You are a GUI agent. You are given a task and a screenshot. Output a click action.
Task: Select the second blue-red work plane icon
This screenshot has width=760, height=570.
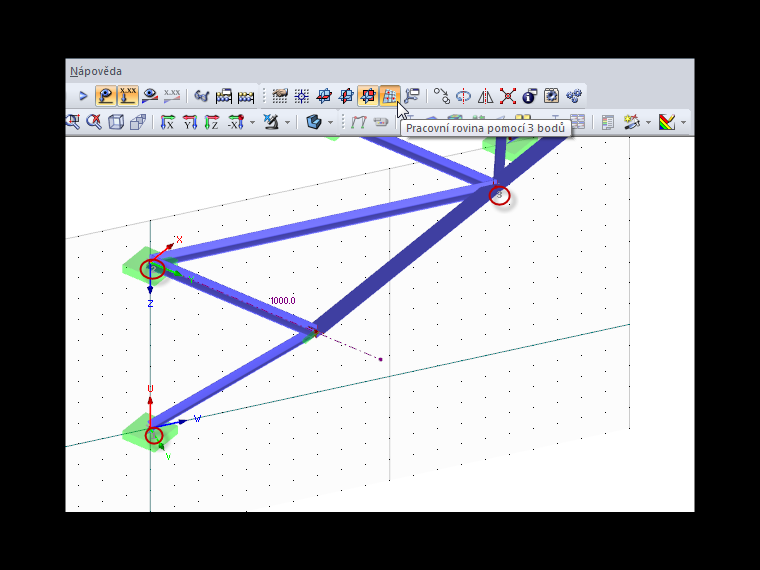pos(346,96)
